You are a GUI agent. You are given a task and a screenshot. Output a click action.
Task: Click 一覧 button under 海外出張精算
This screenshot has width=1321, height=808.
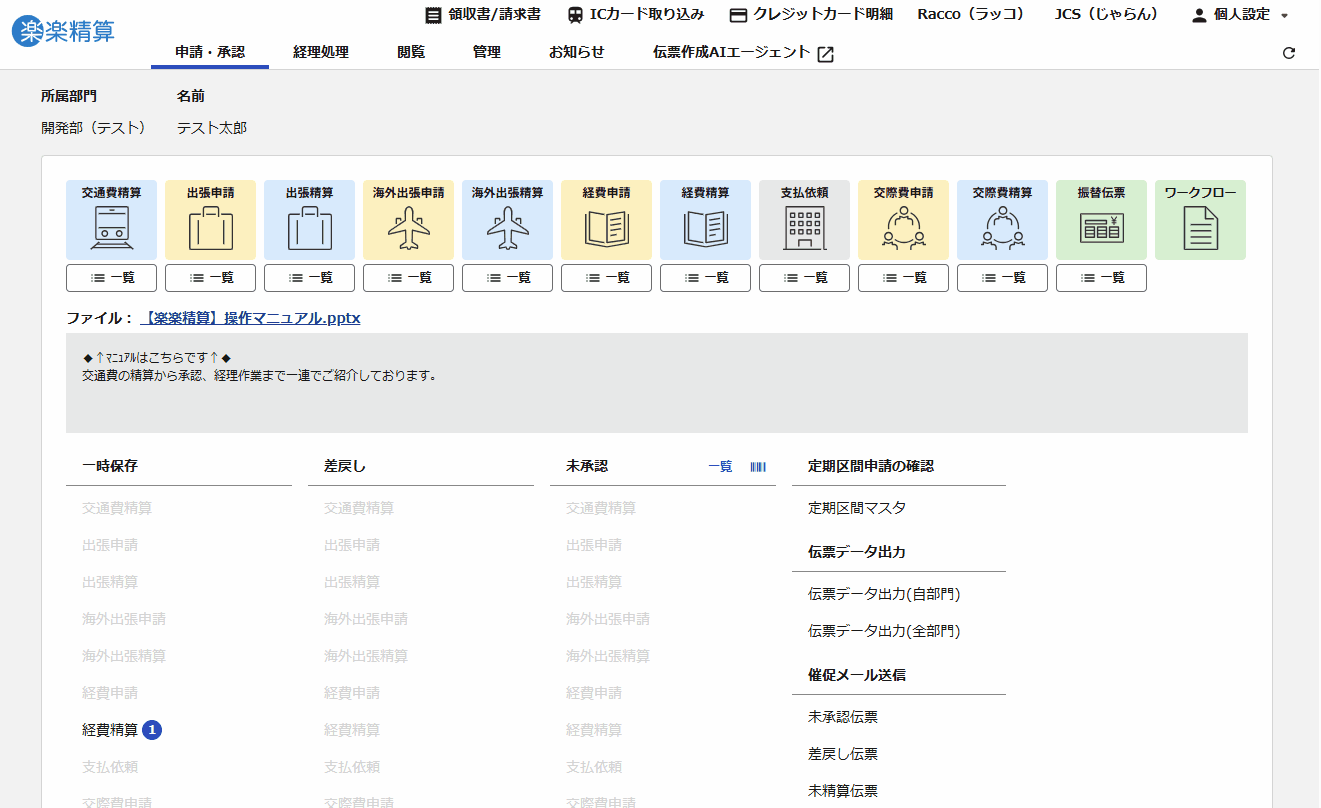507,278
